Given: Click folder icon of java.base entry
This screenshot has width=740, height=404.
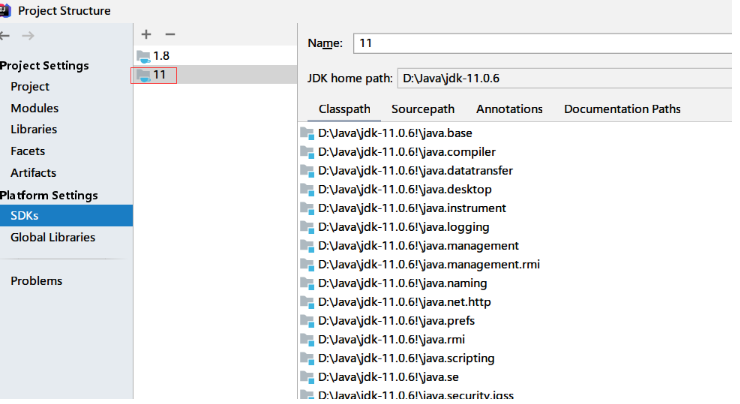Looking at the screenshot, I should pos(307,134).
